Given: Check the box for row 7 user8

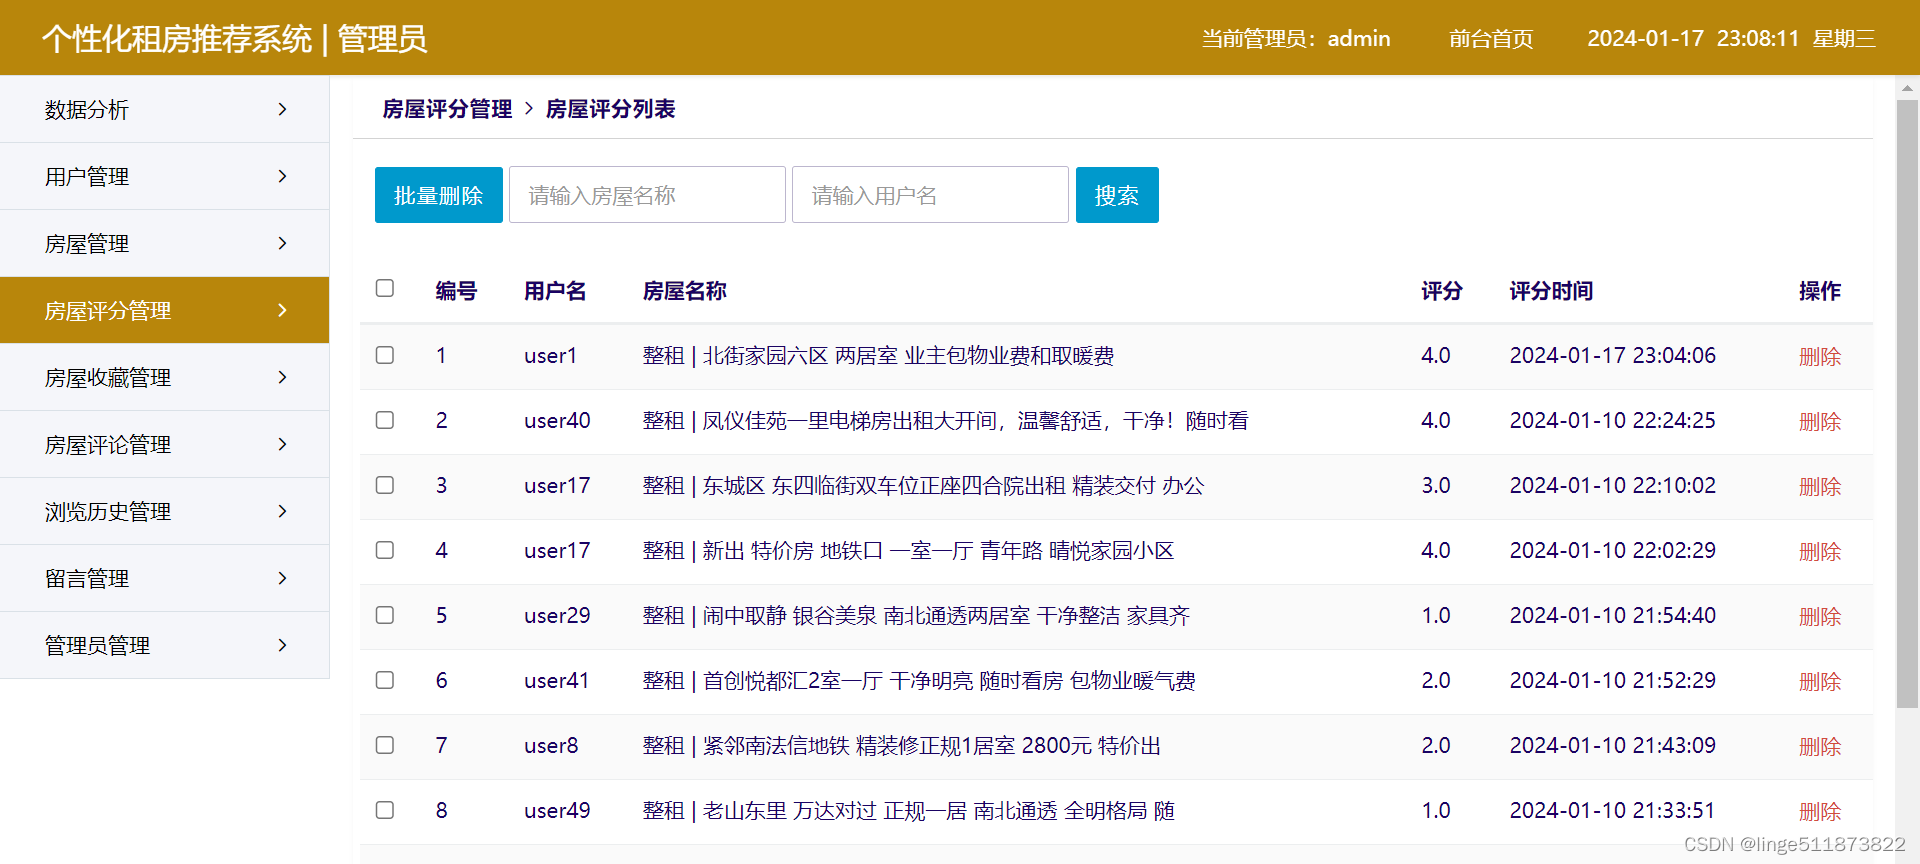Looking at the screenshot, I should [x=385, y=745].
